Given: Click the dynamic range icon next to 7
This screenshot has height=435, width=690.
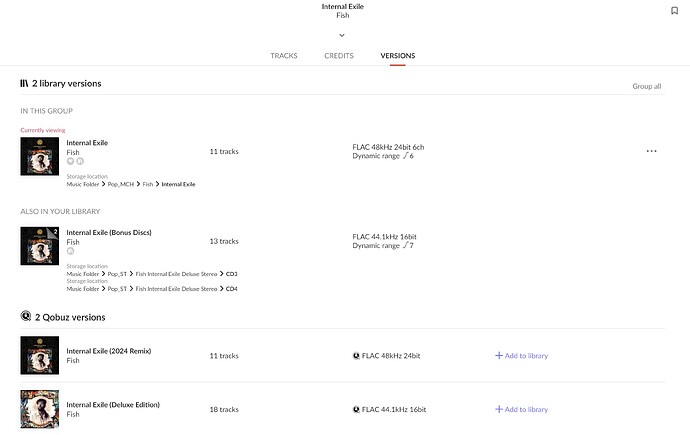Looking at the screenshot, I should pyautogui.click(x=405, y=245).
